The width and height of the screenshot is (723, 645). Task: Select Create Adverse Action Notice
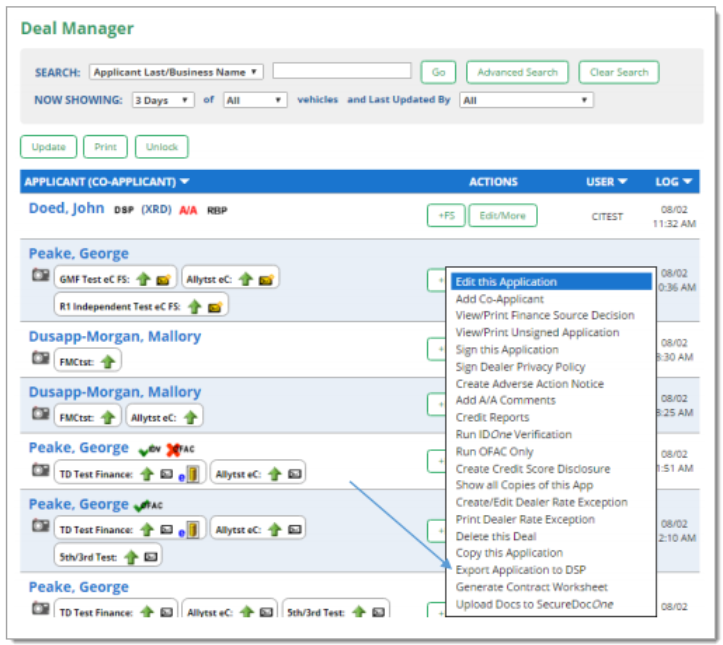[529, 384]
